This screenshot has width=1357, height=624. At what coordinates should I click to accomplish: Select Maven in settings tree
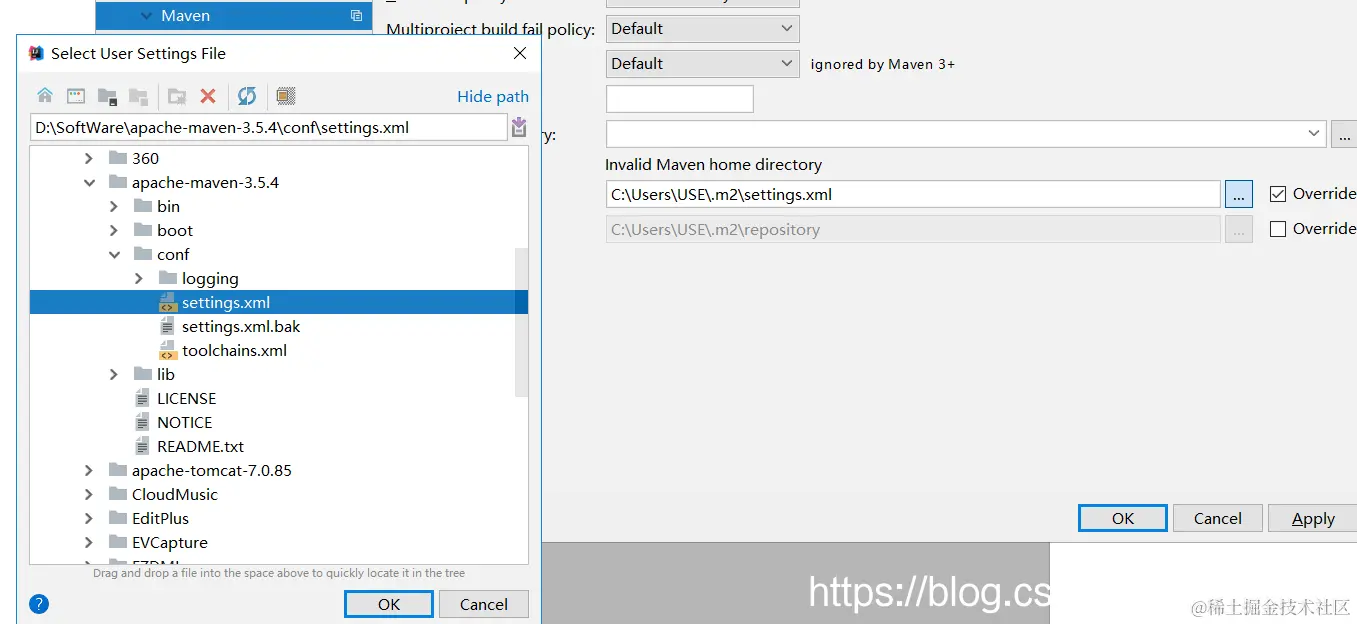185,16
